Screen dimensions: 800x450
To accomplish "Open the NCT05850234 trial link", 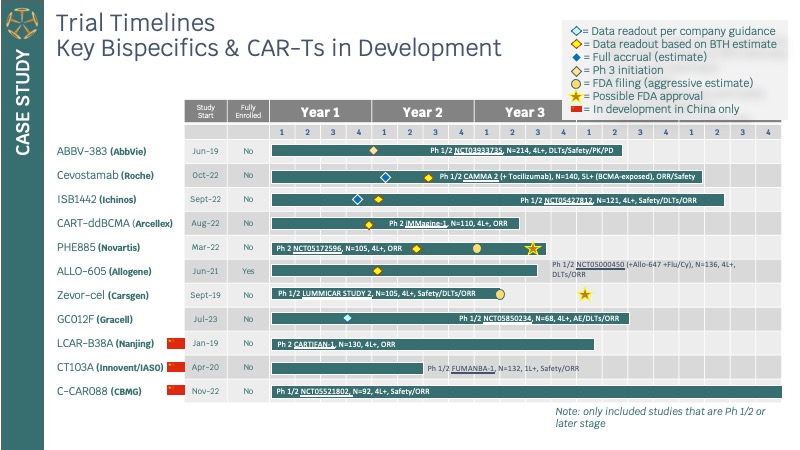I will (507, 318).
